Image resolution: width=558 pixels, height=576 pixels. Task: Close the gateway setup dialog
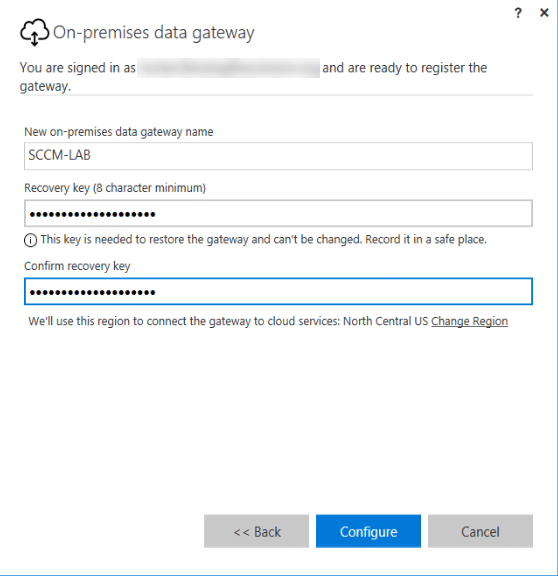tap(544, 13)
